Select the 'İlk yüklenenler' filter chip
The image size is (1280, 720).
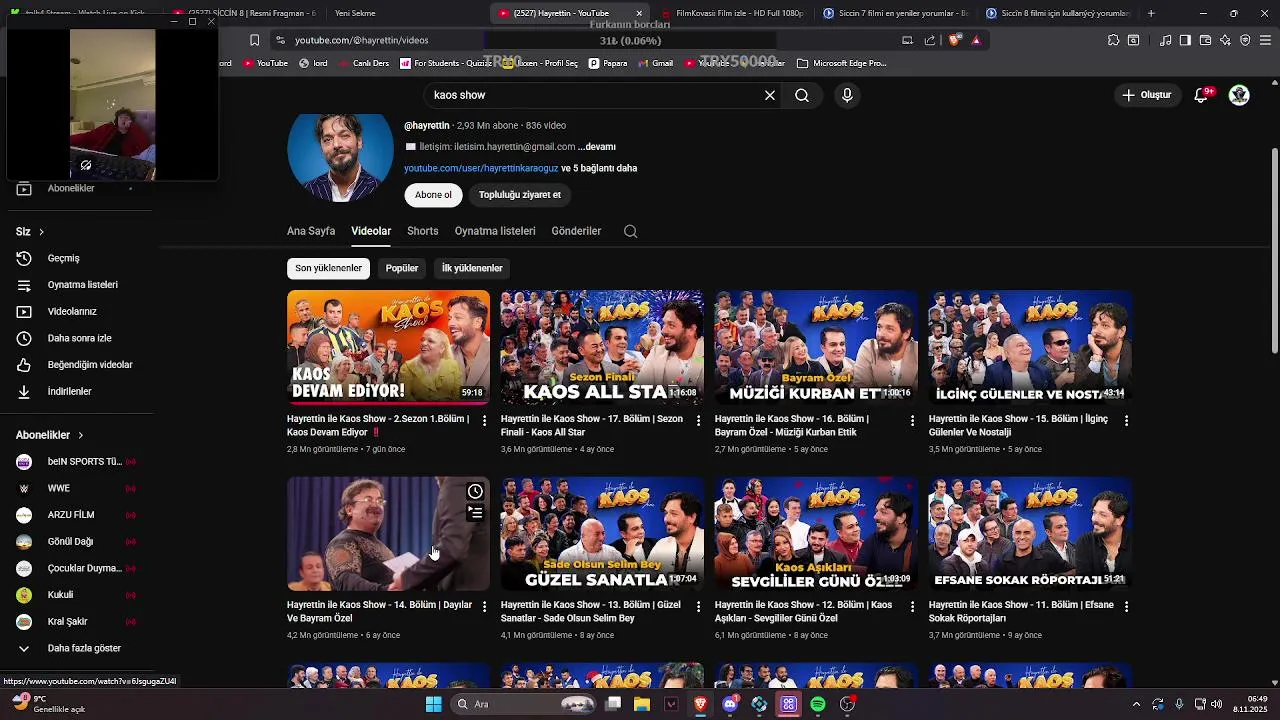click(x=472, y=268)
